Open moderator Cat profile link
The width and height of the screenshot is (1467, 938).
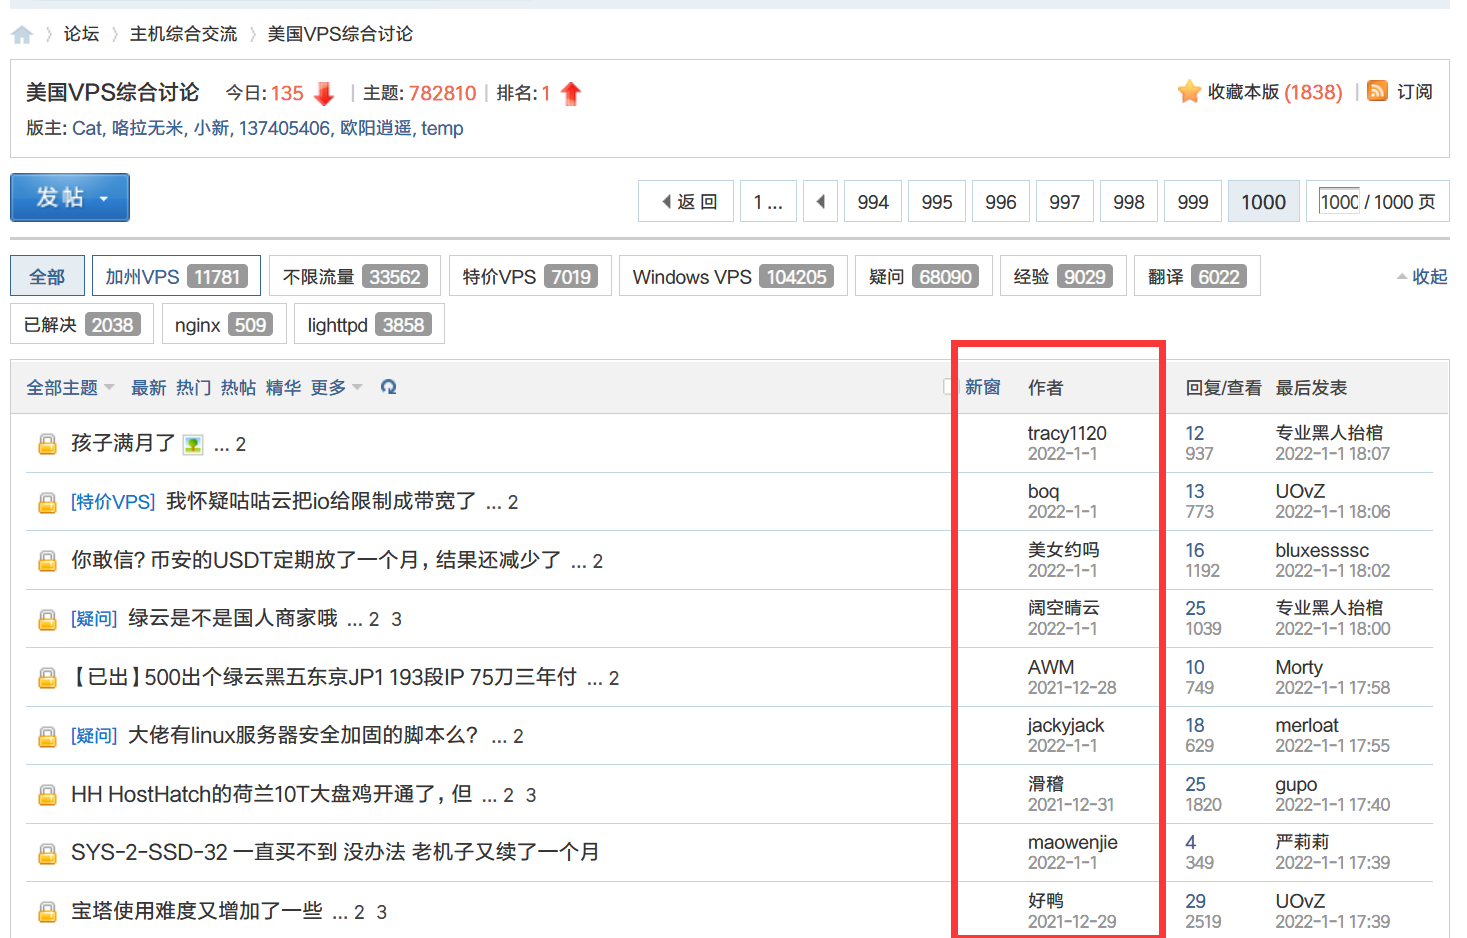click(86, 128)
